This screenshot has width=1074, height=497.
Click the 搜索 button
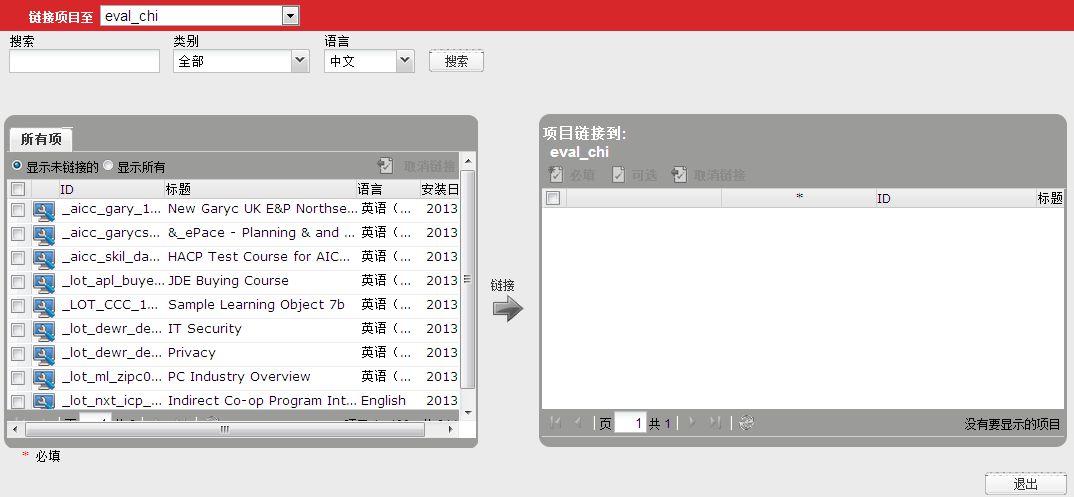tap(456, 61)
